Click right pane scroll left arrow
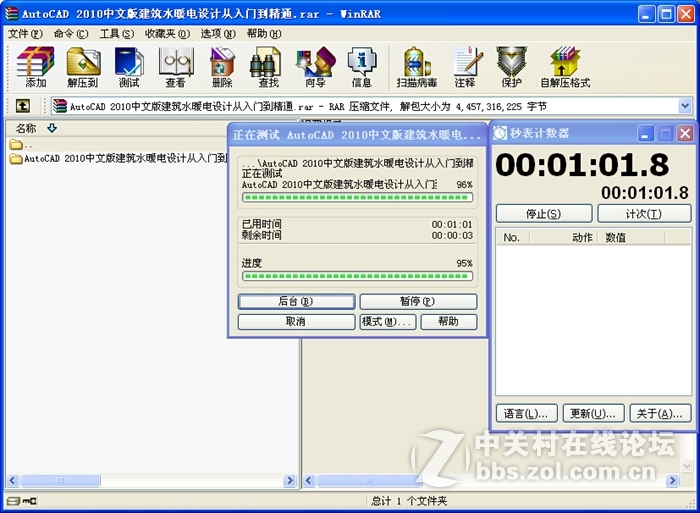The image size is (700, 513). click(x=309, y=480)
